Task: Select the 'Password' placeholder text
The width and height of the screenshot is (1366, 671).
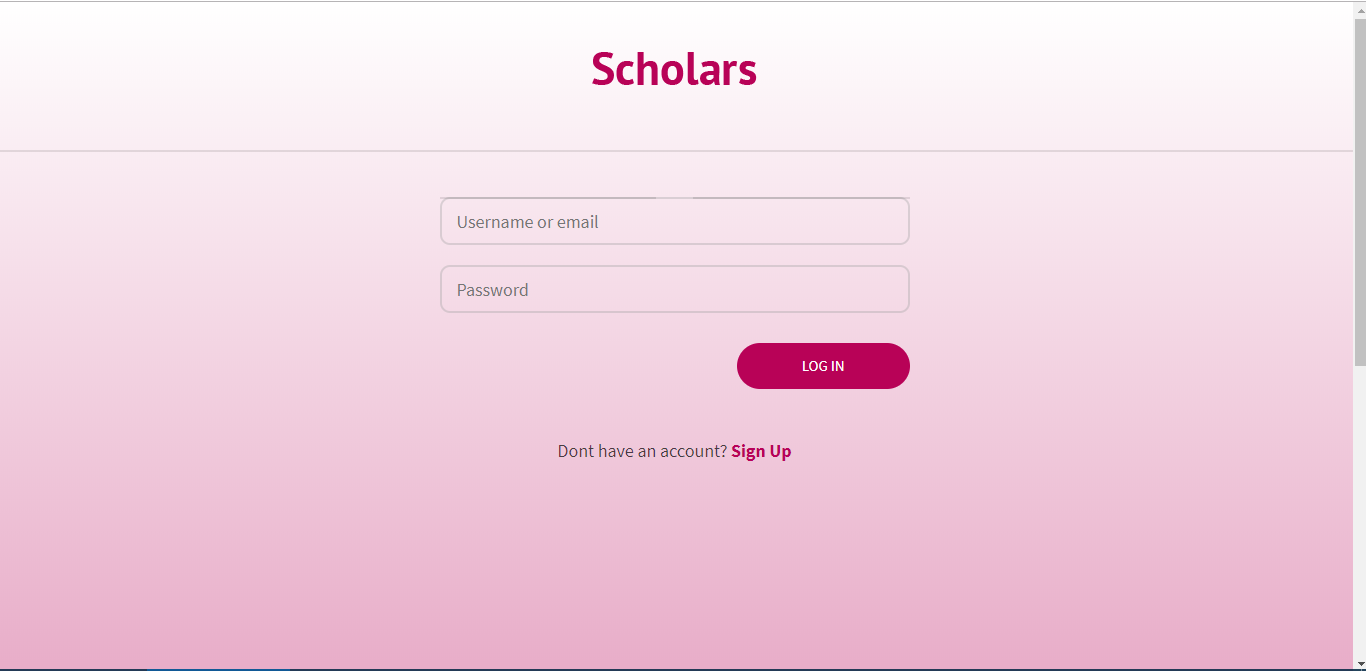Action: click(x=492, y=290)
